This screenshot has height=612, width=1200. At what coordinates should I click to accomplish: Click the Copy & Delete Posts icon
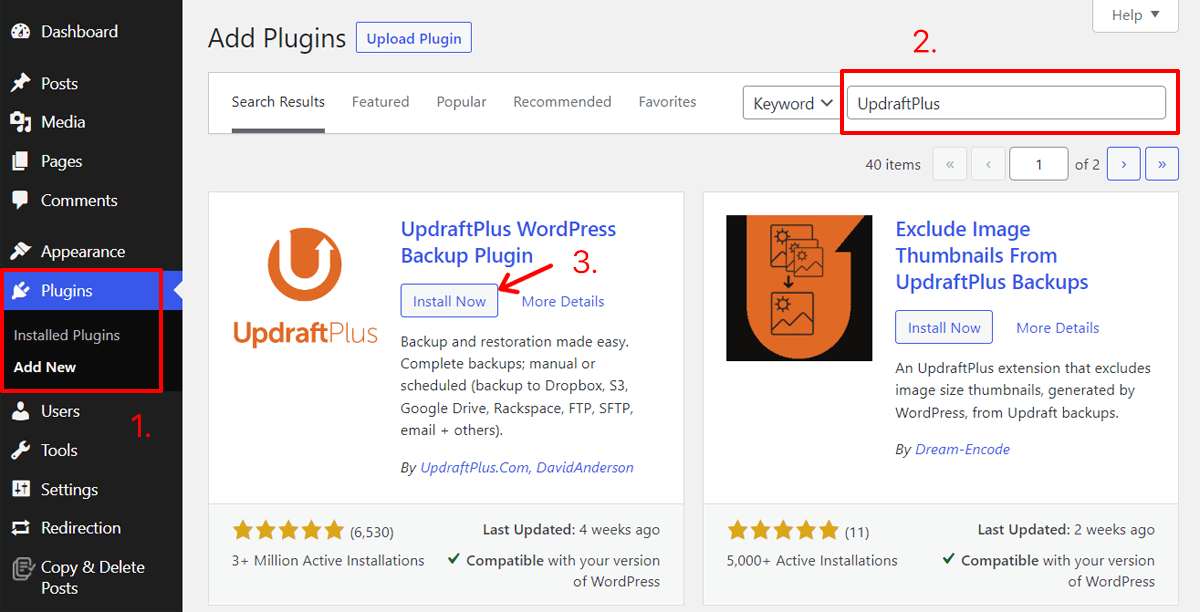tap(21, 568)
